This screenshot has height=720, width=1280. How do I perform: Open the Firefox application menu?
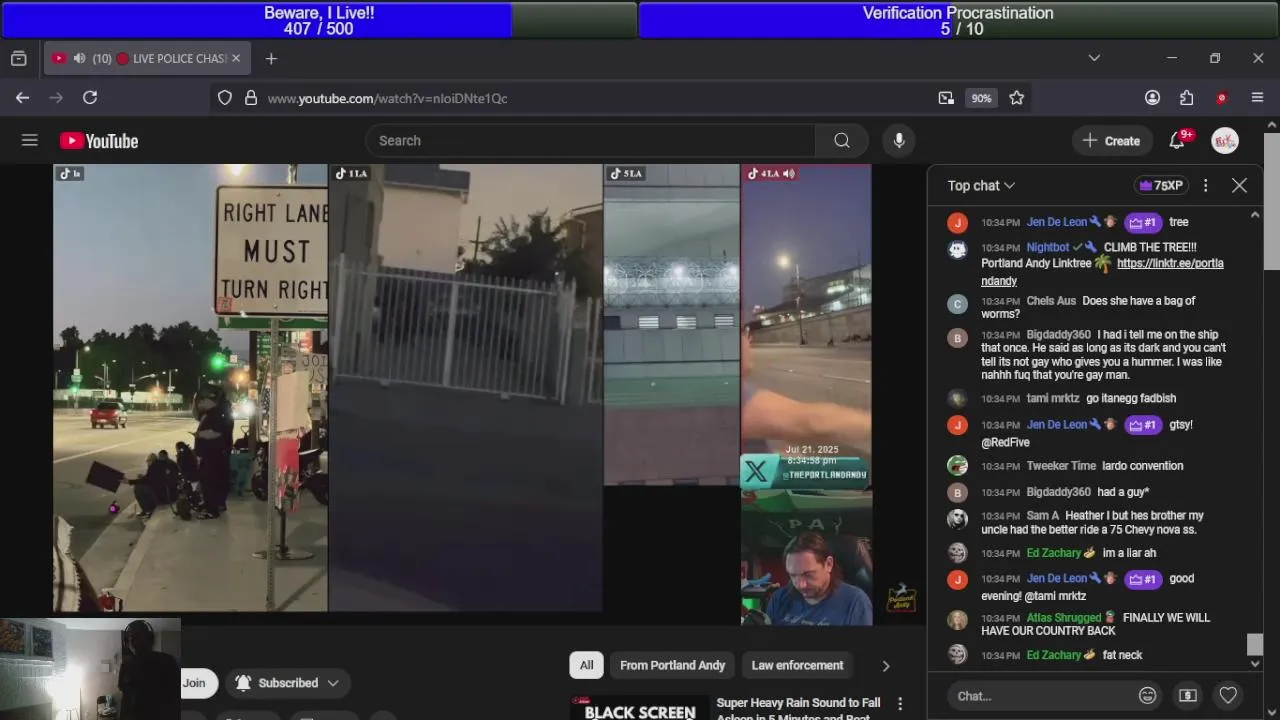(1258, 98)
